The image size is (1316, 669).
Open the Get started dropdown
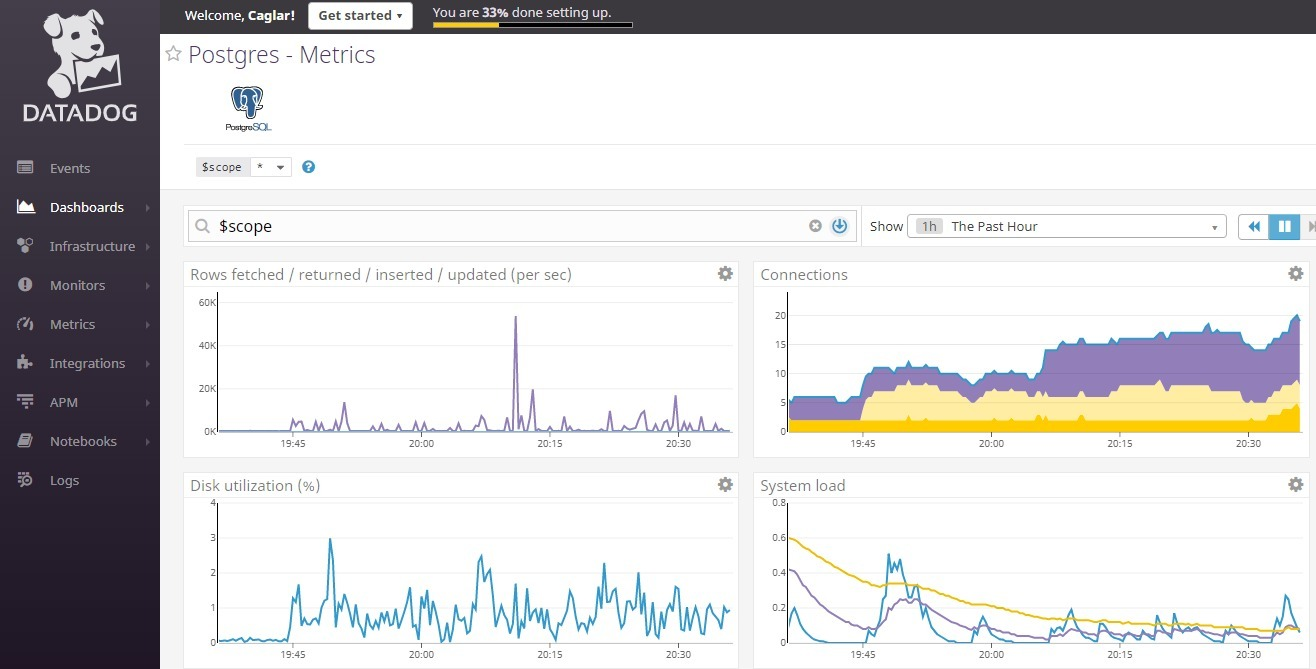pos(360,16)
